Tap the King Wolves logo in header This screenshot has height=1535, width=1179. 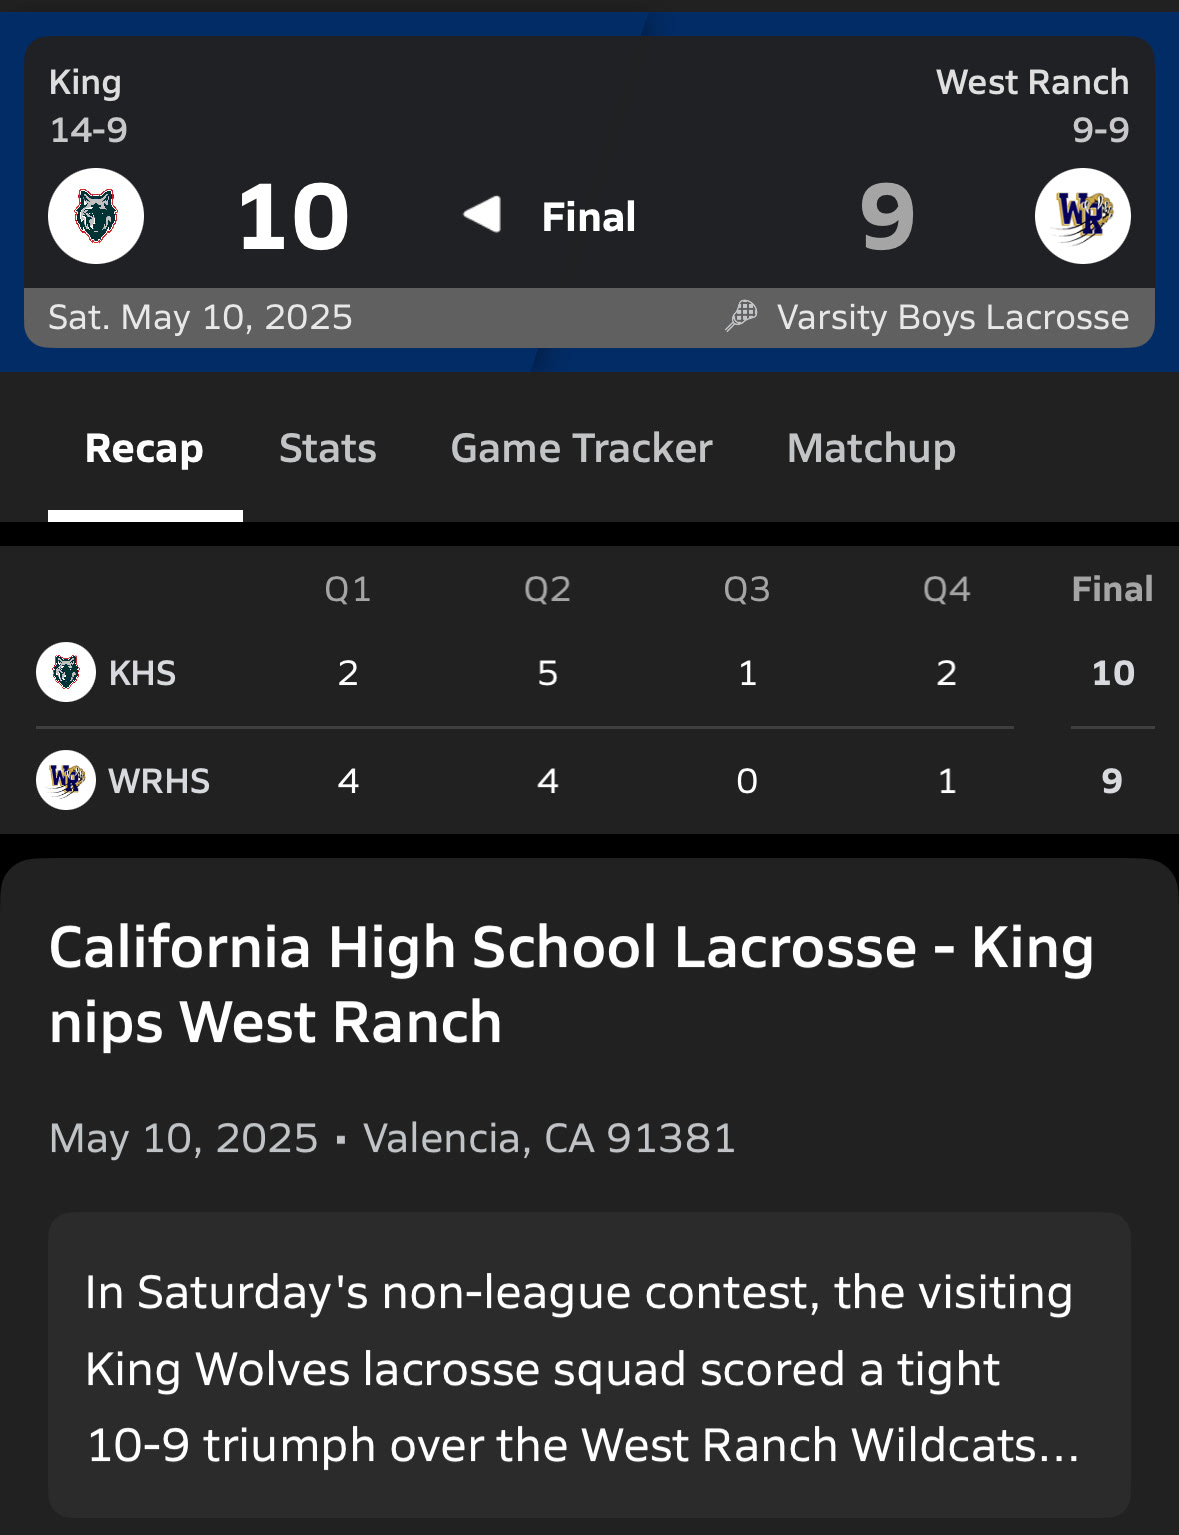(96, 216)
